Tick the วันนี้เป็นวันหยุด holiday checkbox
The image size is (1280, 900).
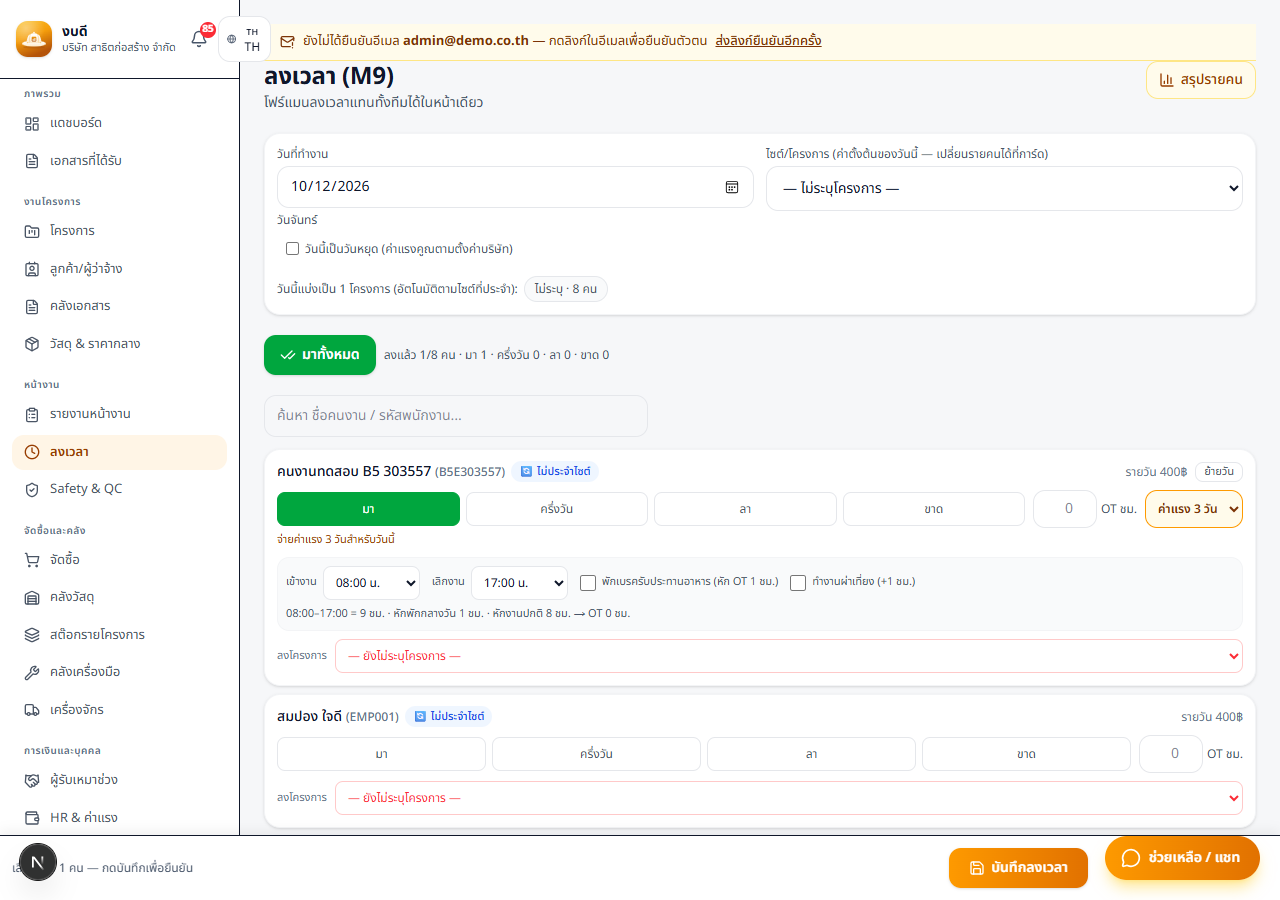click(x=292, y=249)
